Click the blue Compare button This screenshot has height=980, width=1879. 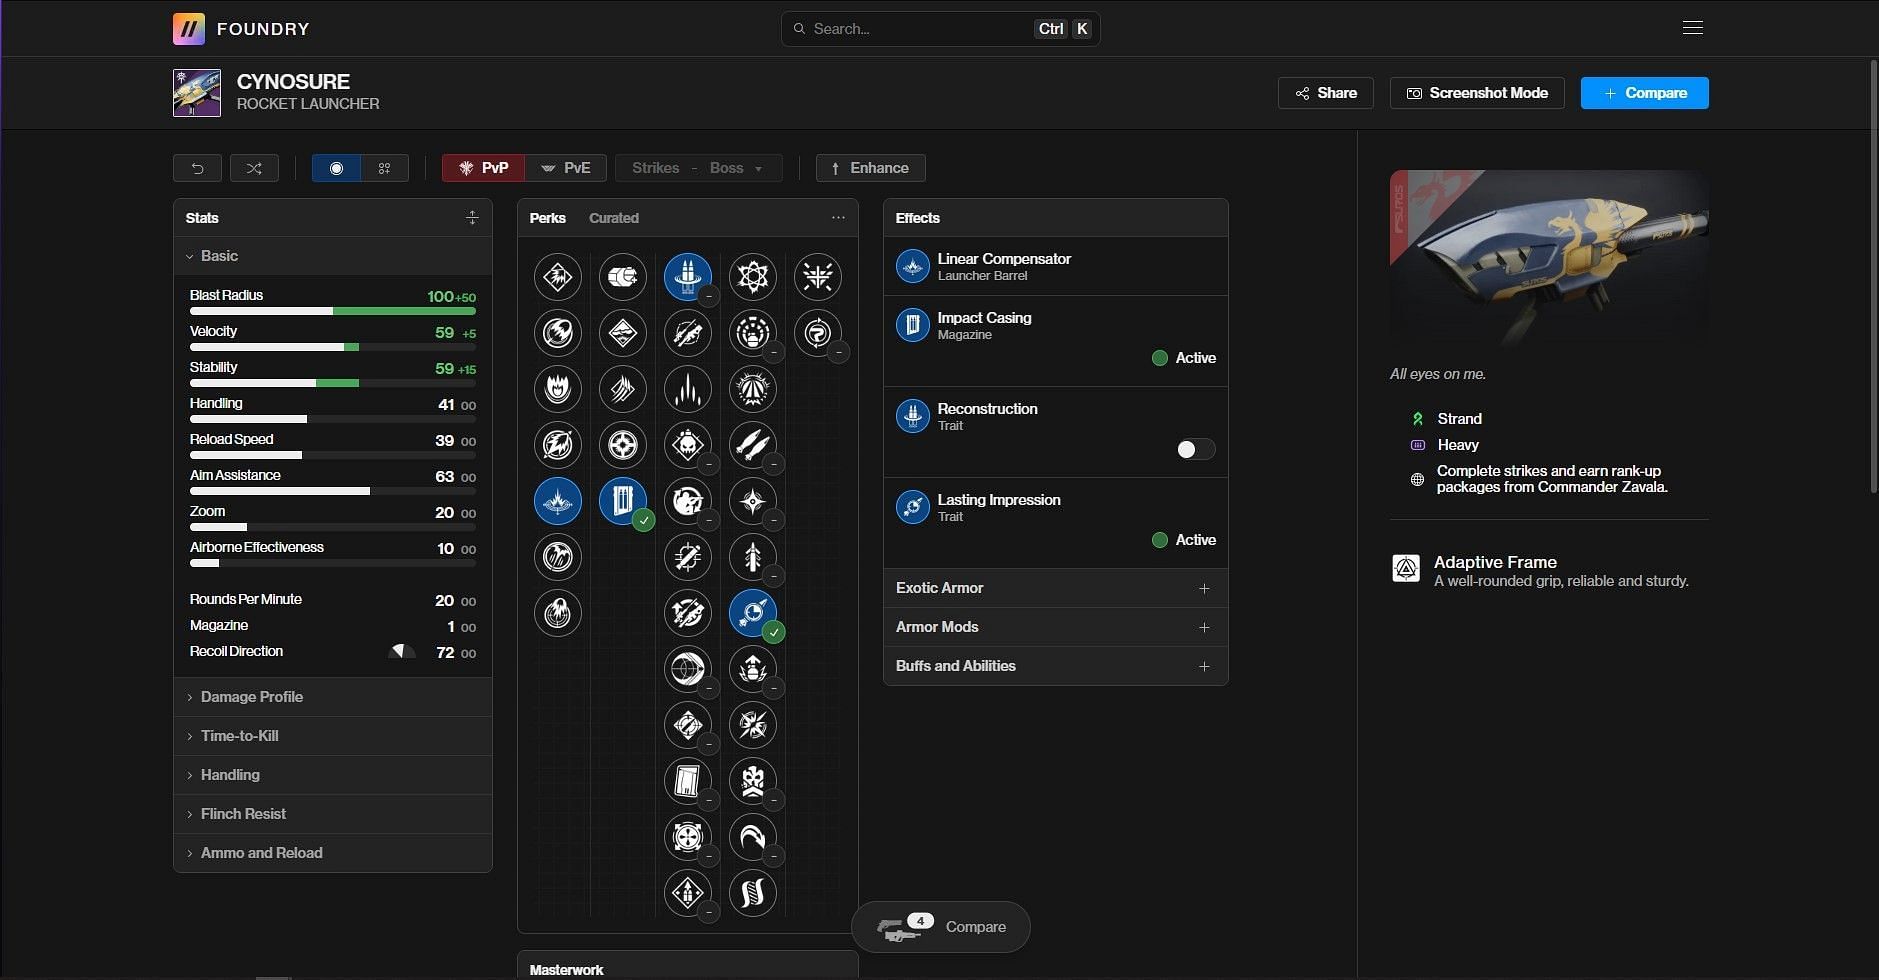[x=1645, y=93]
